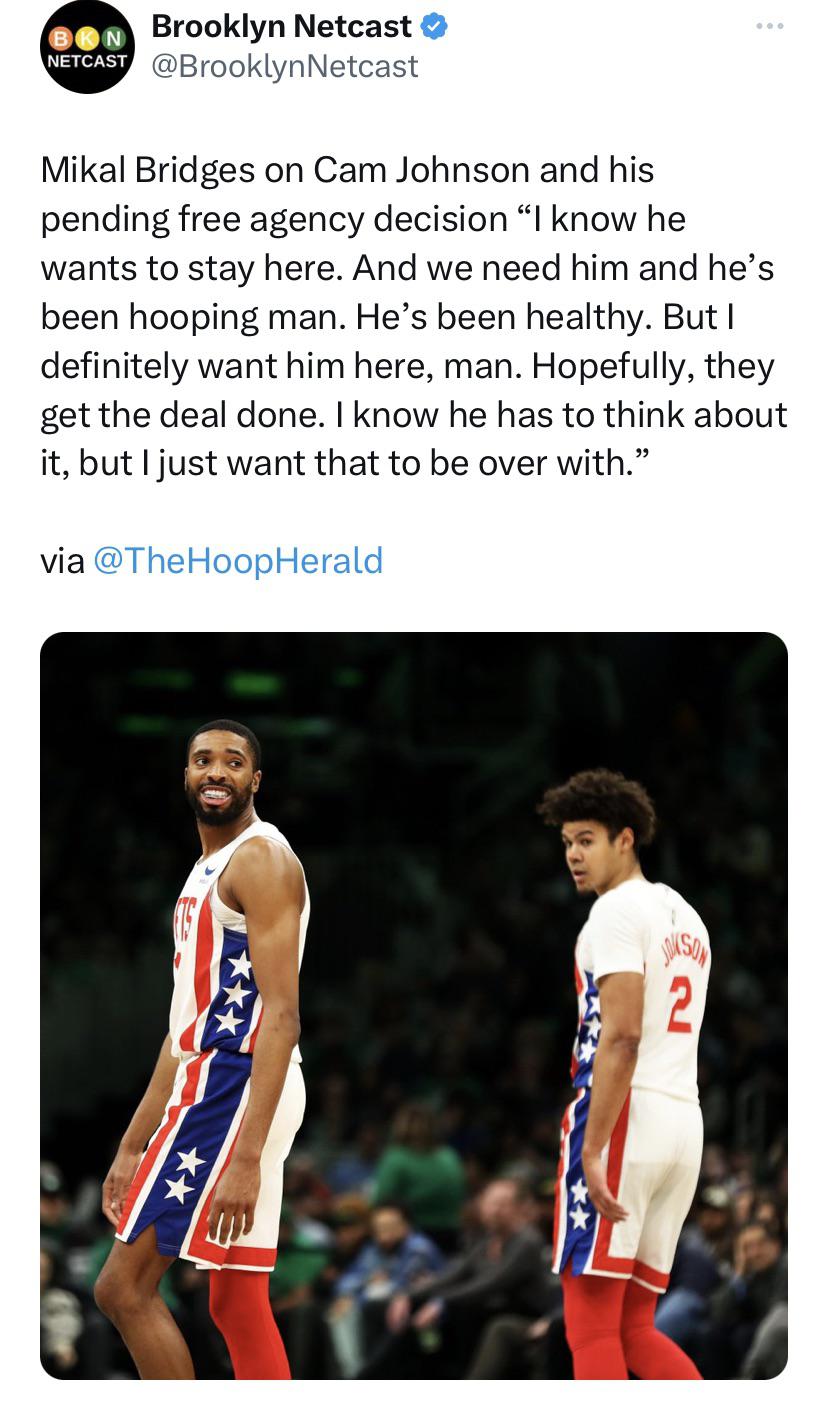
Task: Click the "BKN" letters in the avatar logo
Action: point(87,38)
